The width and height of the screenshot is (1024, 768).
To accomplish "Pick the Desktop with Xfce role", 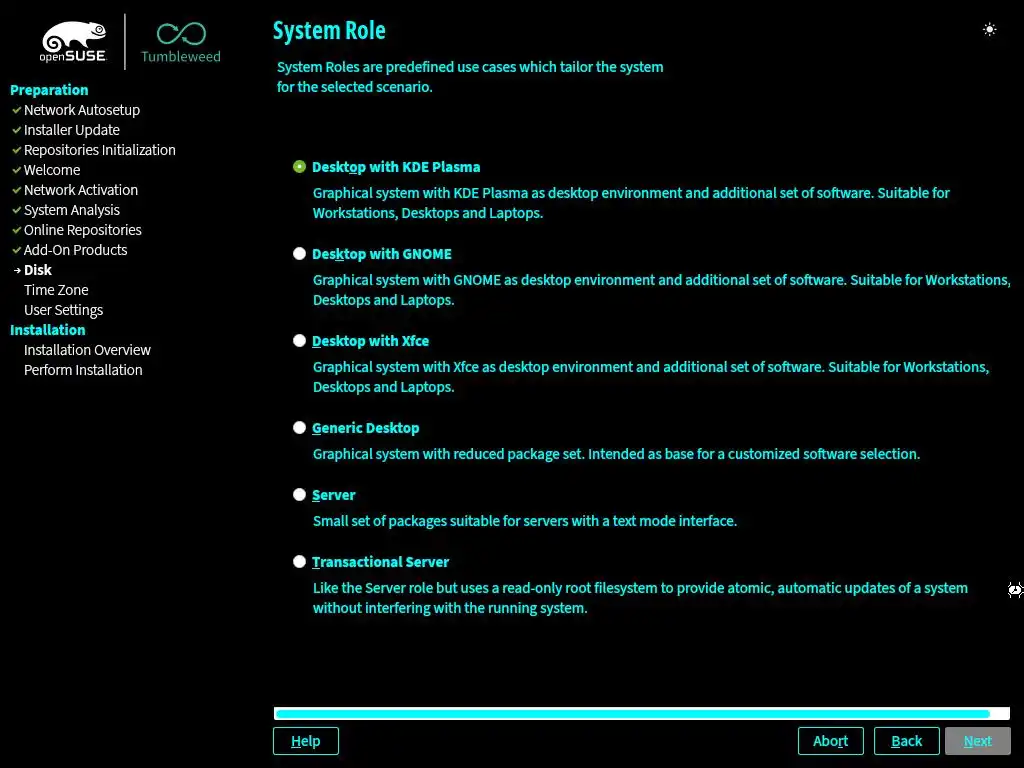I will (x=299, y=340).
